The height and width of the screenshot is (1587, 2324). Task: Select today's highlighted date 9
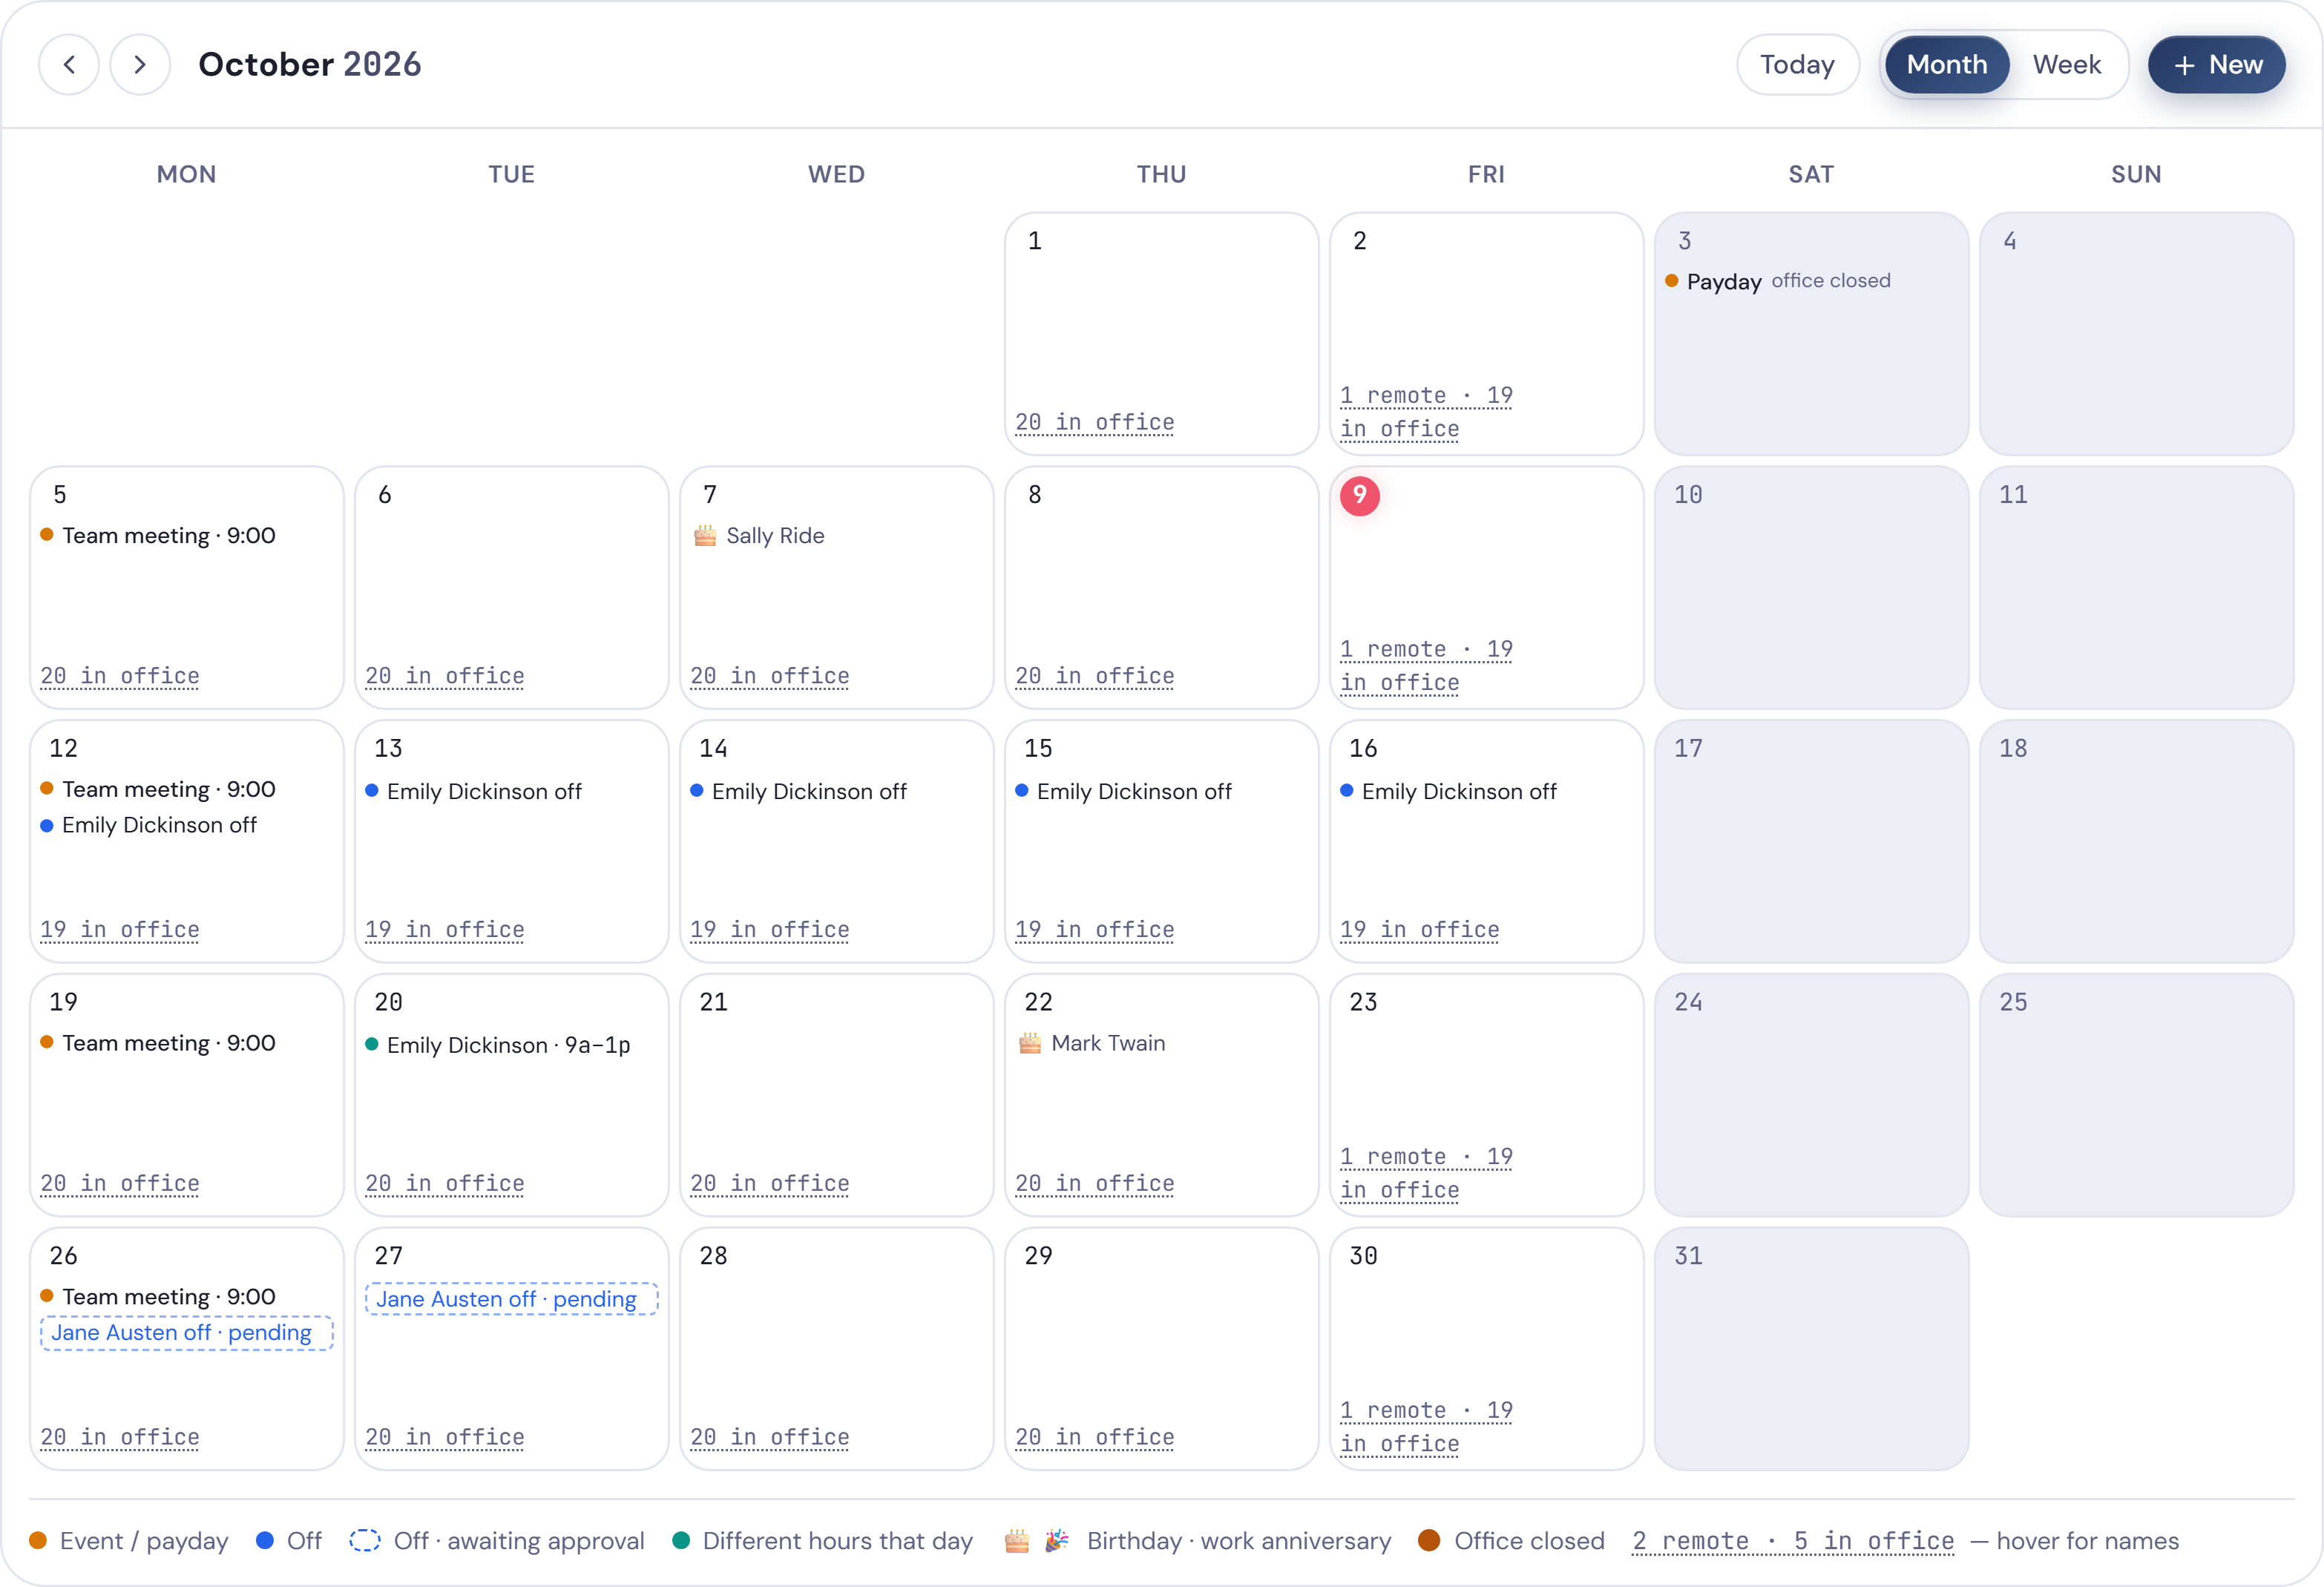1360,495
